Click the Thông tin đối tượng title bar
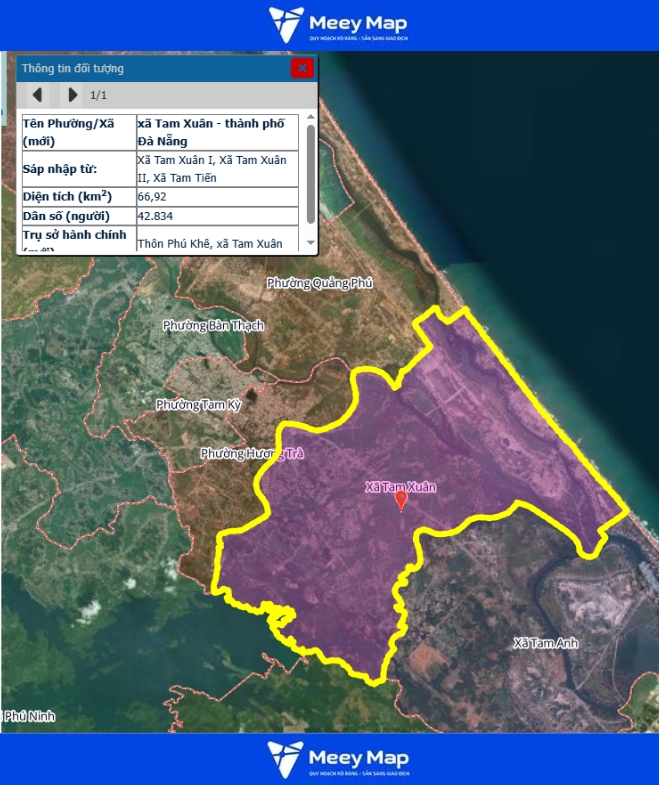The height and width of the screenshot is (785, 659). click(x=150, y=68)
